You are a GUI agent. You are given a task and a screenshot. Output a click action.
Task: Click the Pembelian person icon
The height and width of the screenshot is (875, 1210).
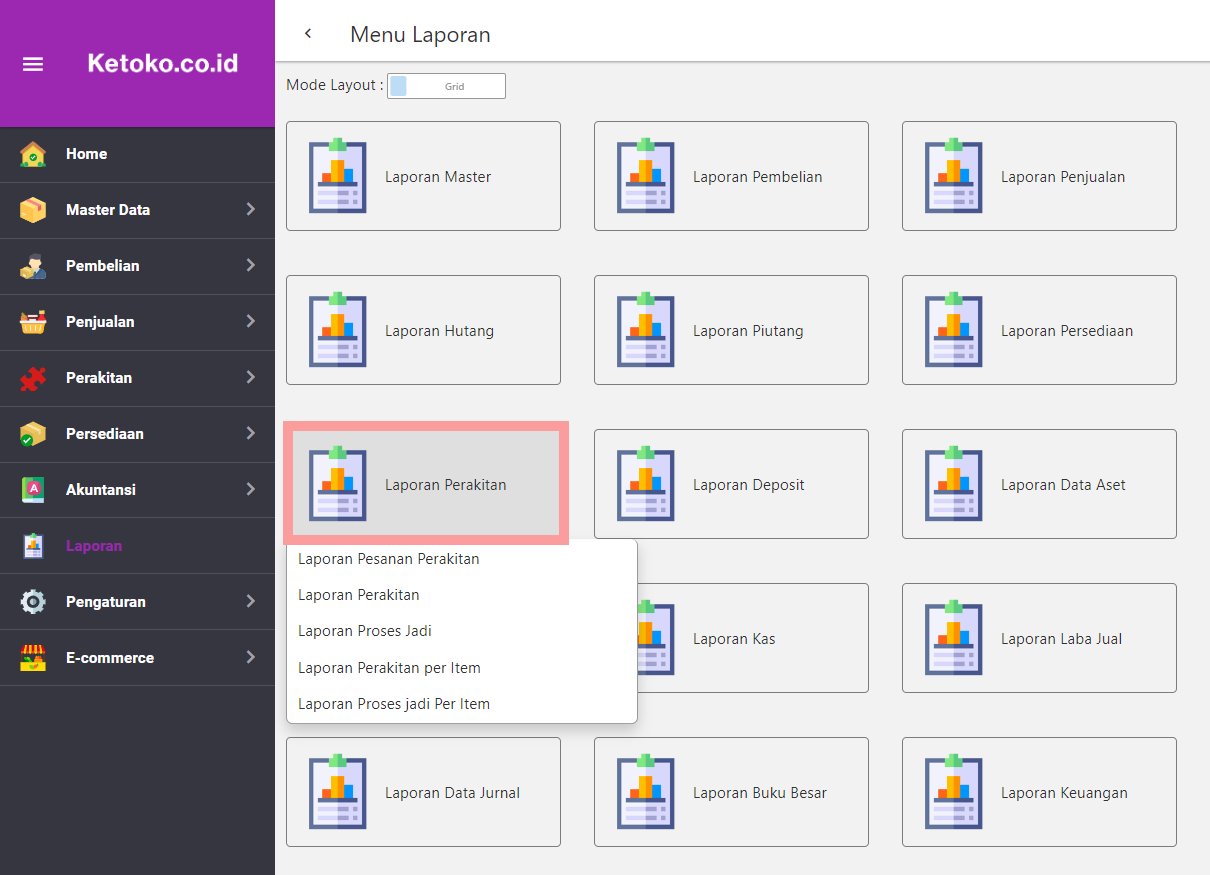[33, 266]
